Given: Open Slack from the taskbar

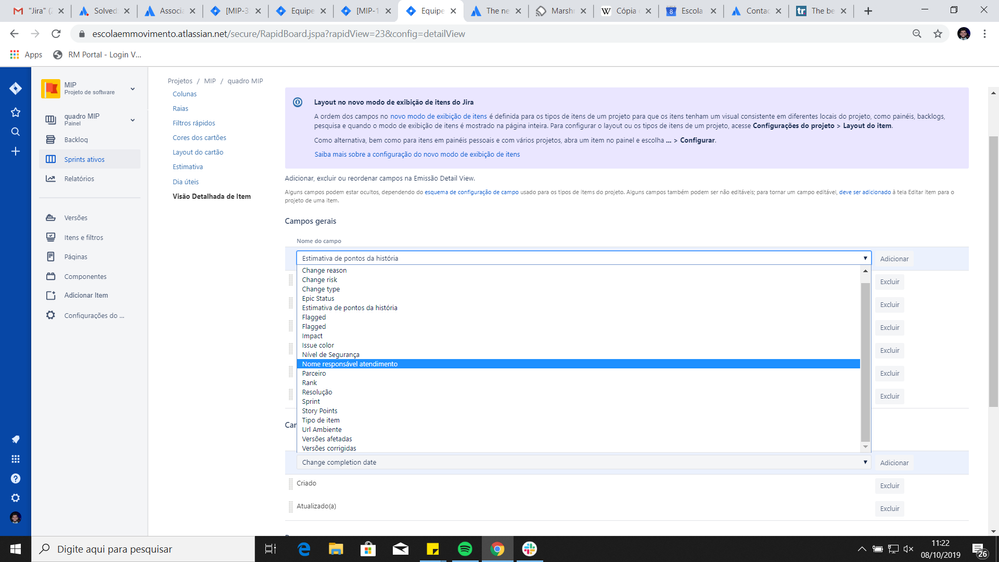Looking at the screenshot, I should point(529,549).
